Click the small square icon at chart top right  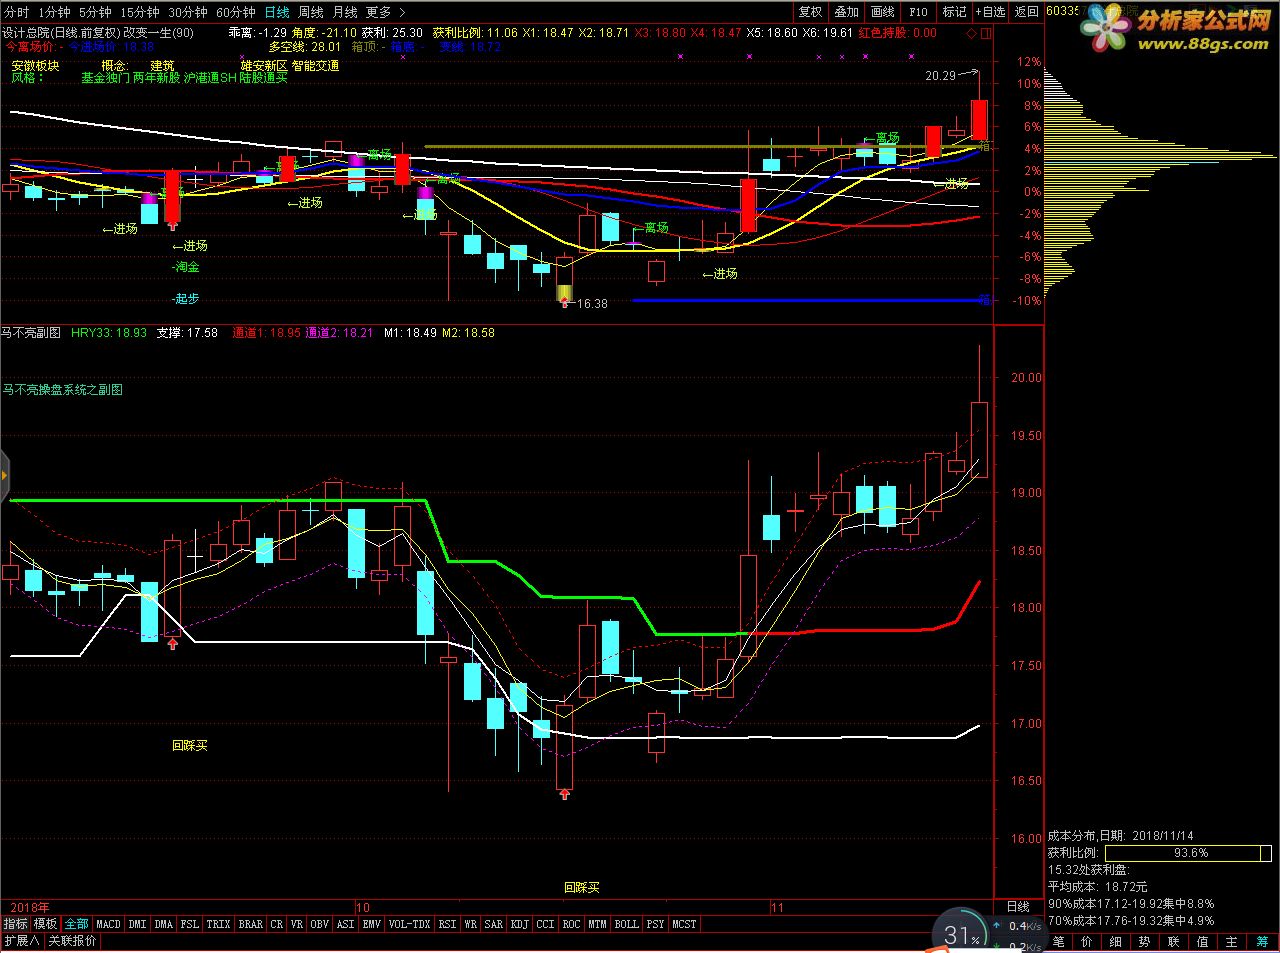tap(987, 33)
